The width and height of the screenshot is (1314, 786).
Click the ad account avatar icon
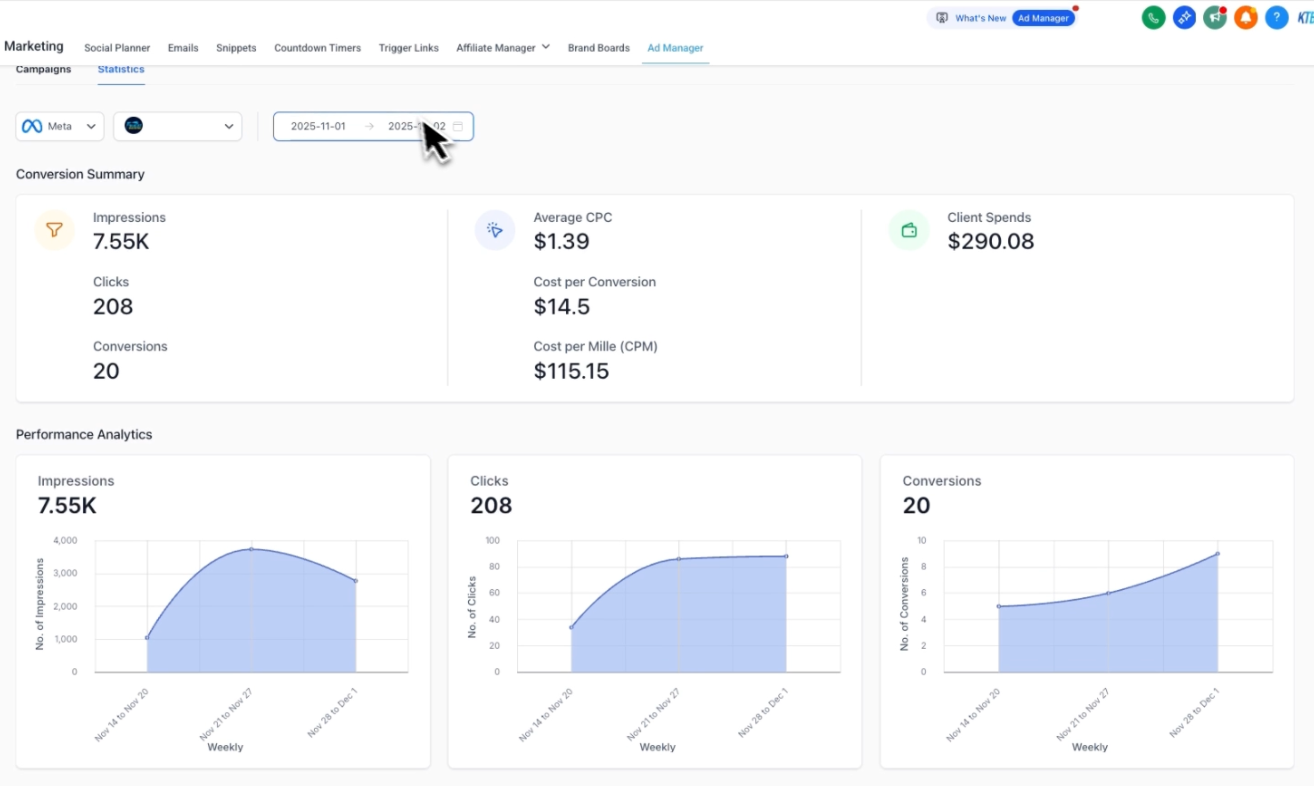pyautogui.click(x=133, y=126)
